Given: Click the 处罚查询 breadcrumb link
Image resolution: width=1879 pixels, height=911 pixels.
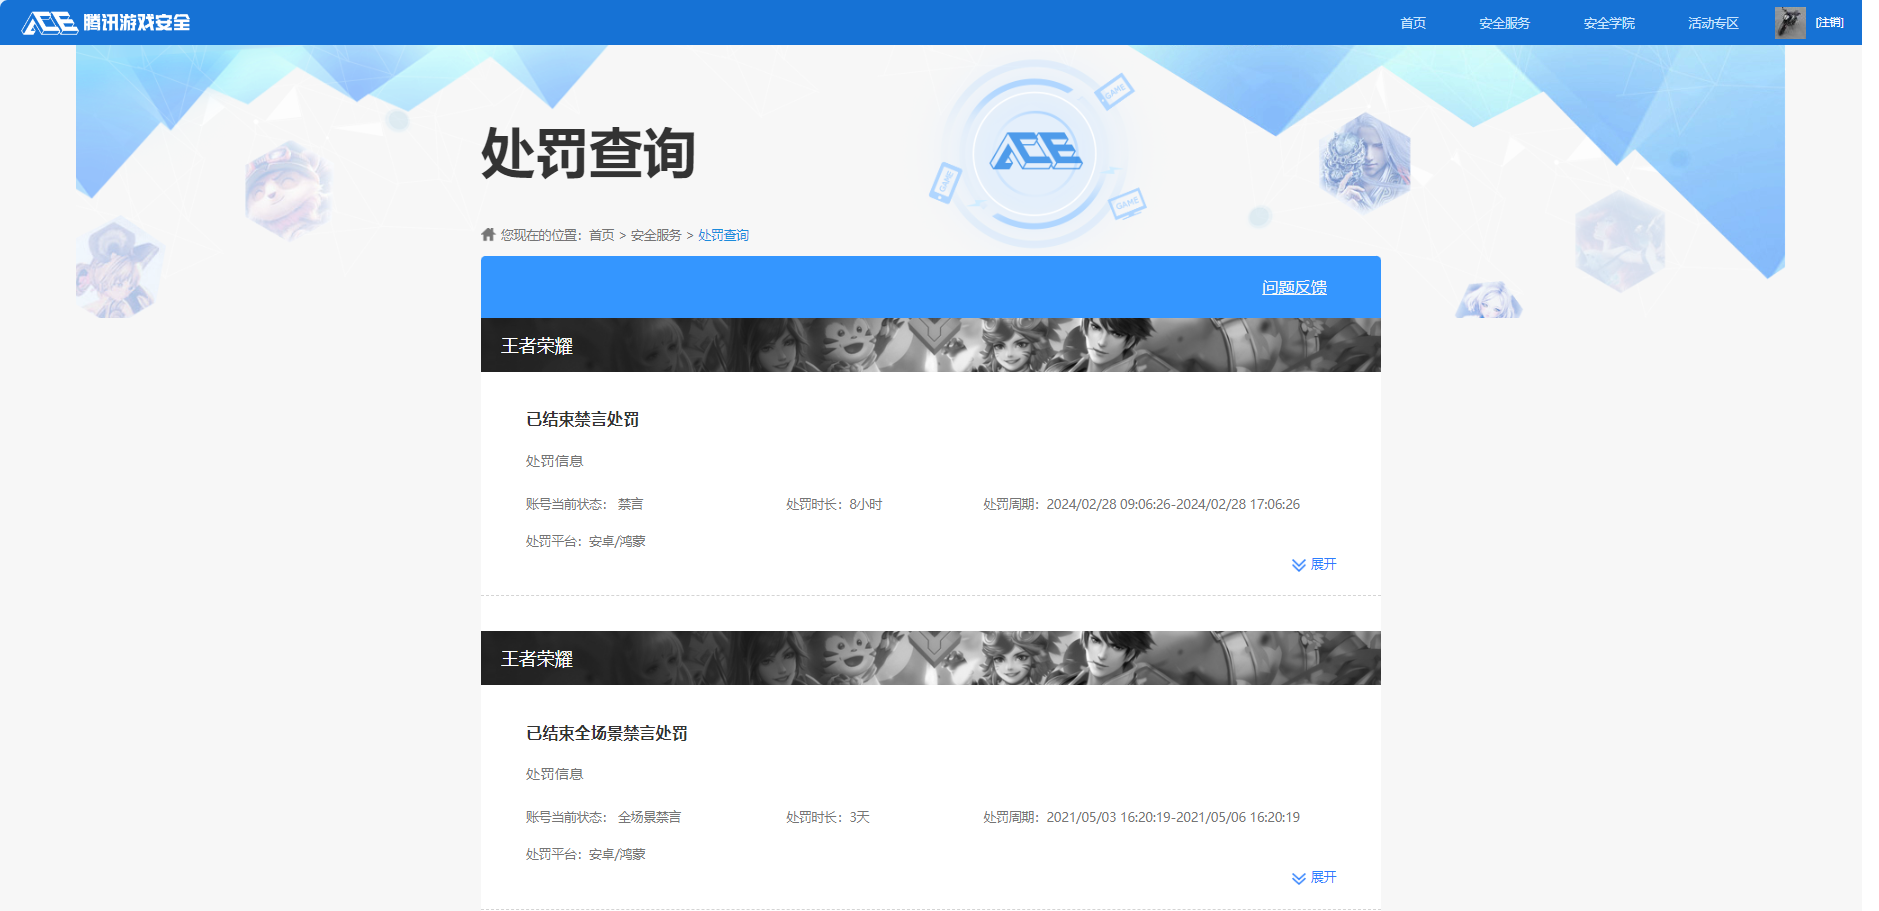Looking at the screenshot, I should point(723,235).
